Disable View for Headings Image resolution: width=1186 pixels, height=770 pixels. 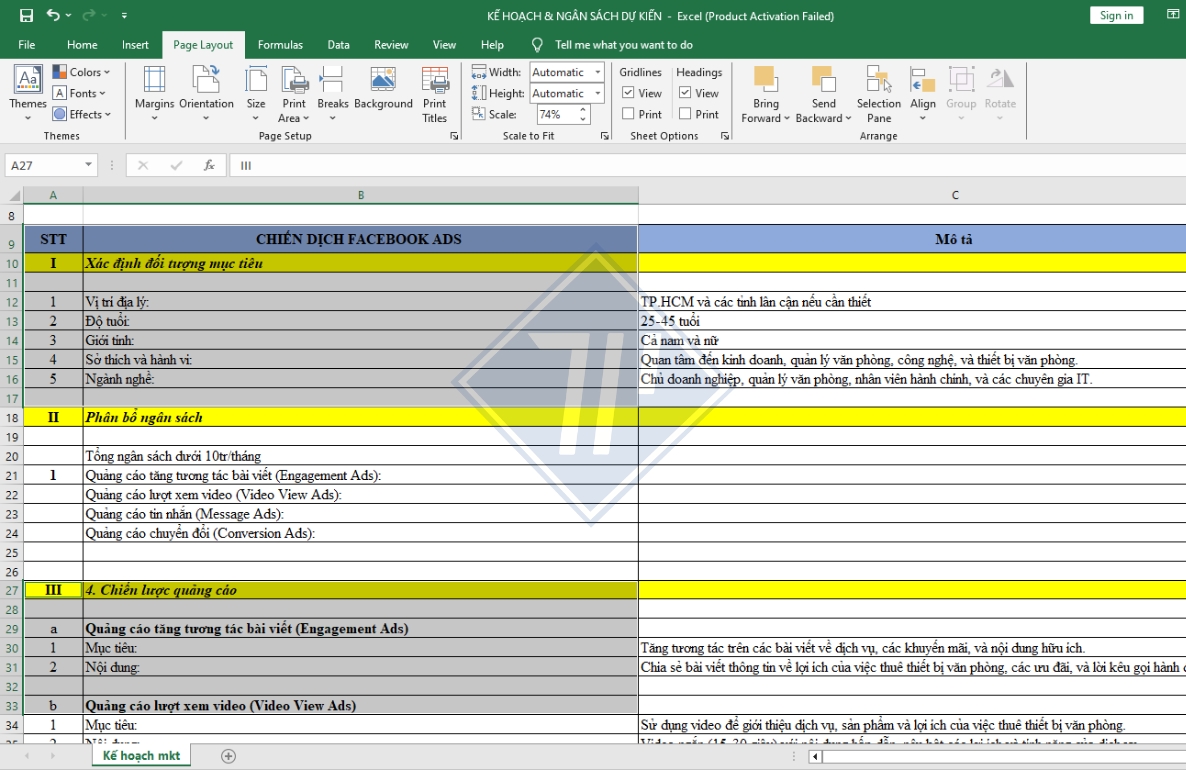684,92
